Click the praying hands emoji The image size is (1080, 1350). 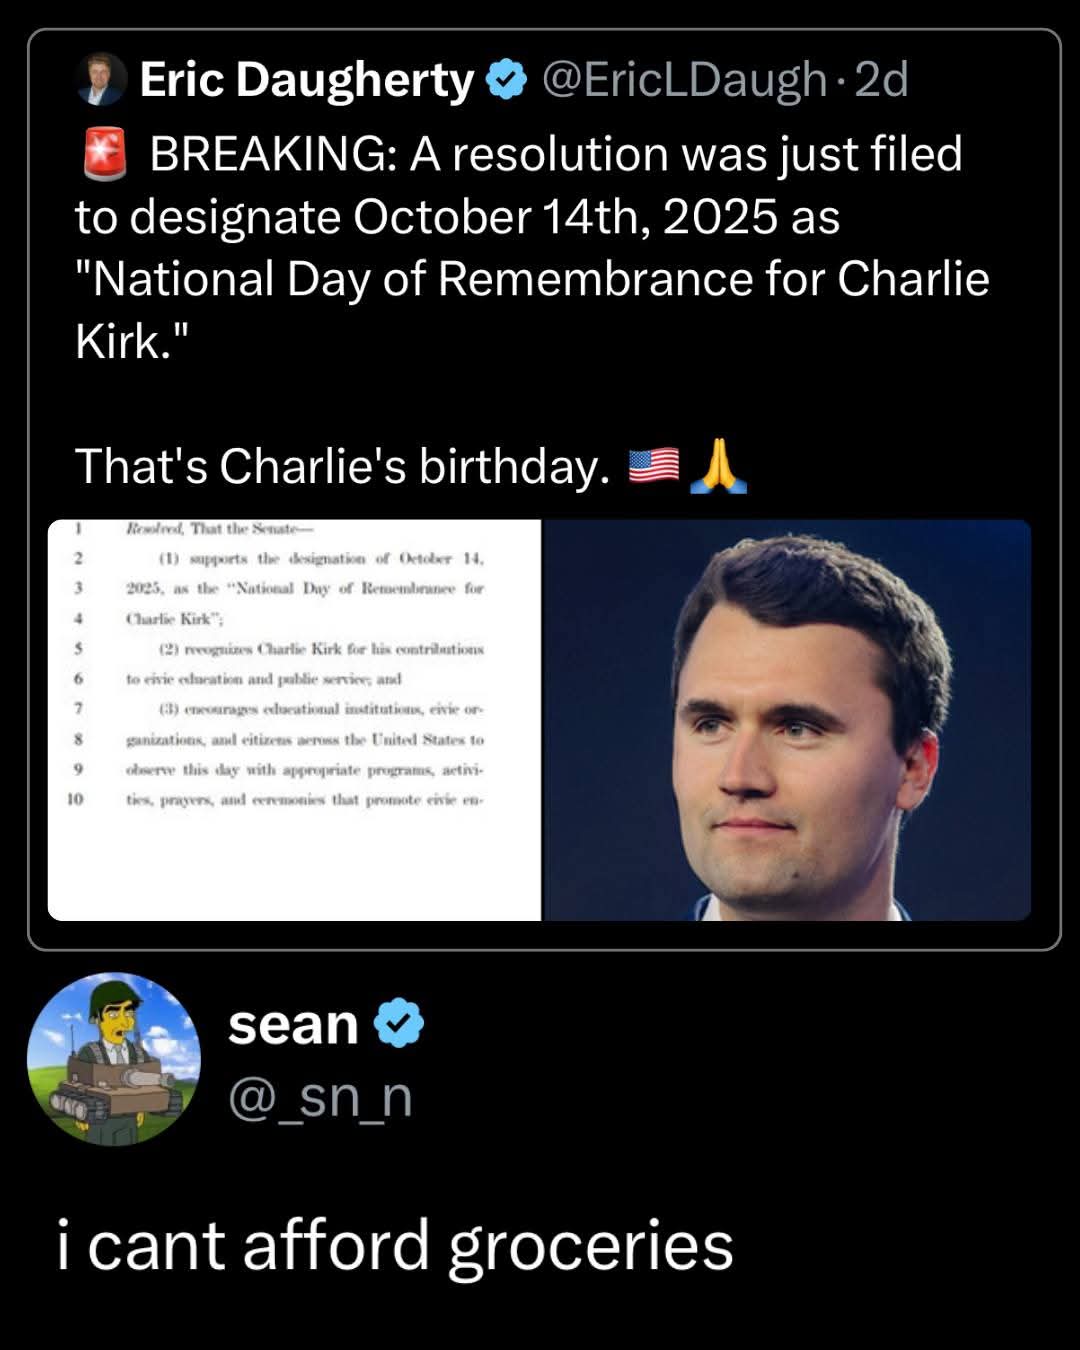point(719,466)
